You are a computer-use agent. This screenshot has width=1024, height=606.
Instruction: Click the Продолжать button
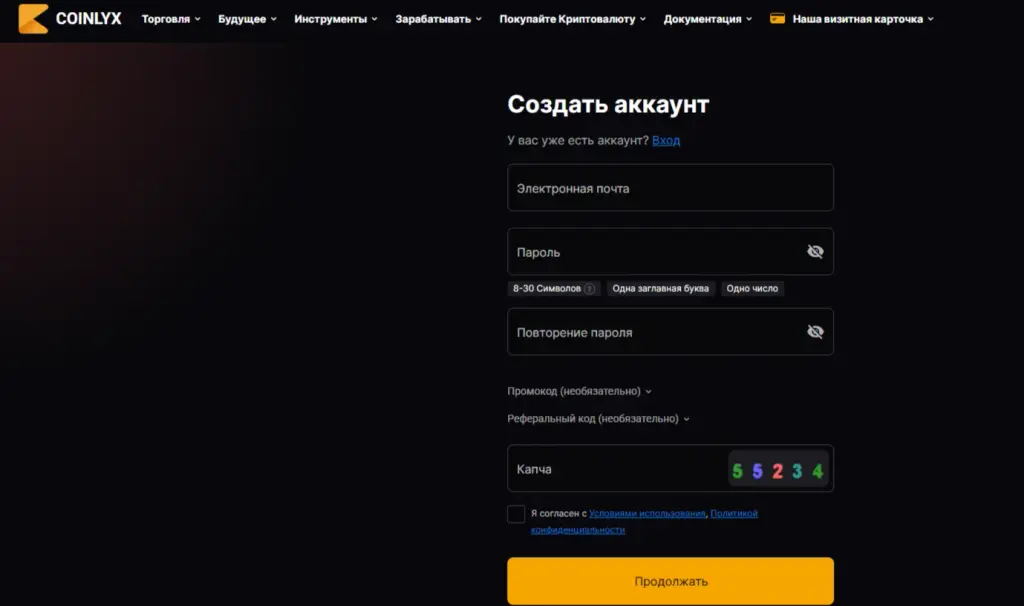tap(671, 581)
